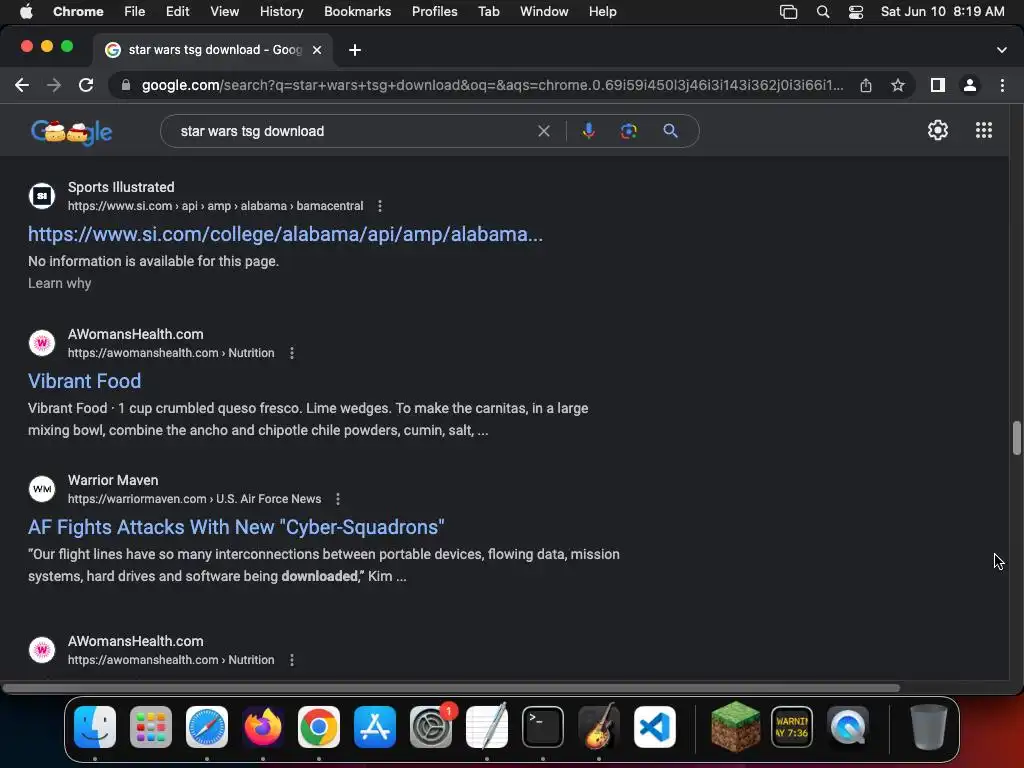Open App Store from the Dock
The image size is (1024, 768).
[375, 727]
